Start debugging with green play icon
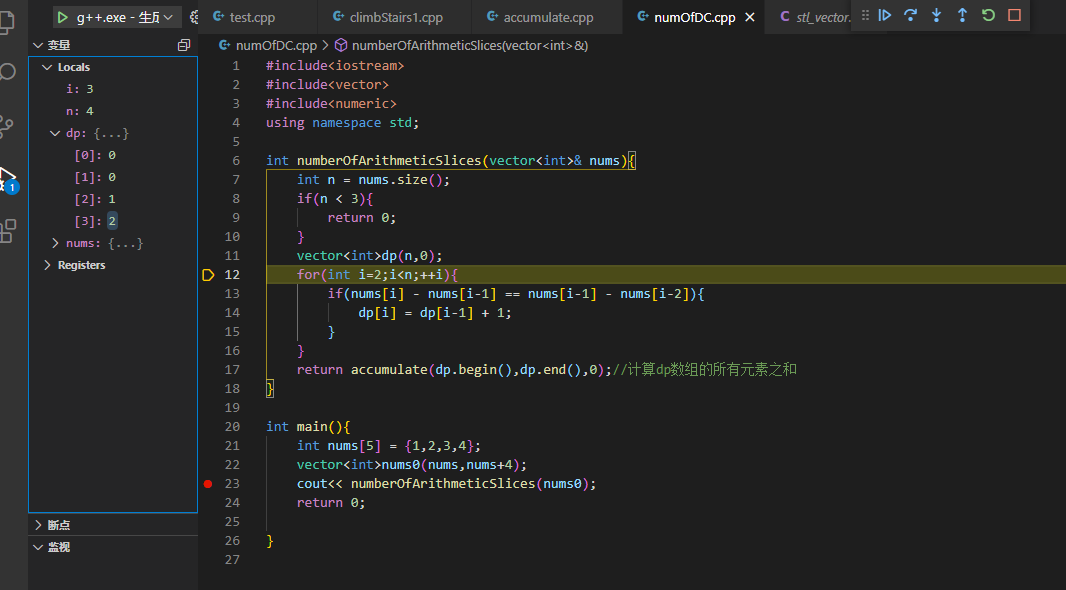 point(63,17)
